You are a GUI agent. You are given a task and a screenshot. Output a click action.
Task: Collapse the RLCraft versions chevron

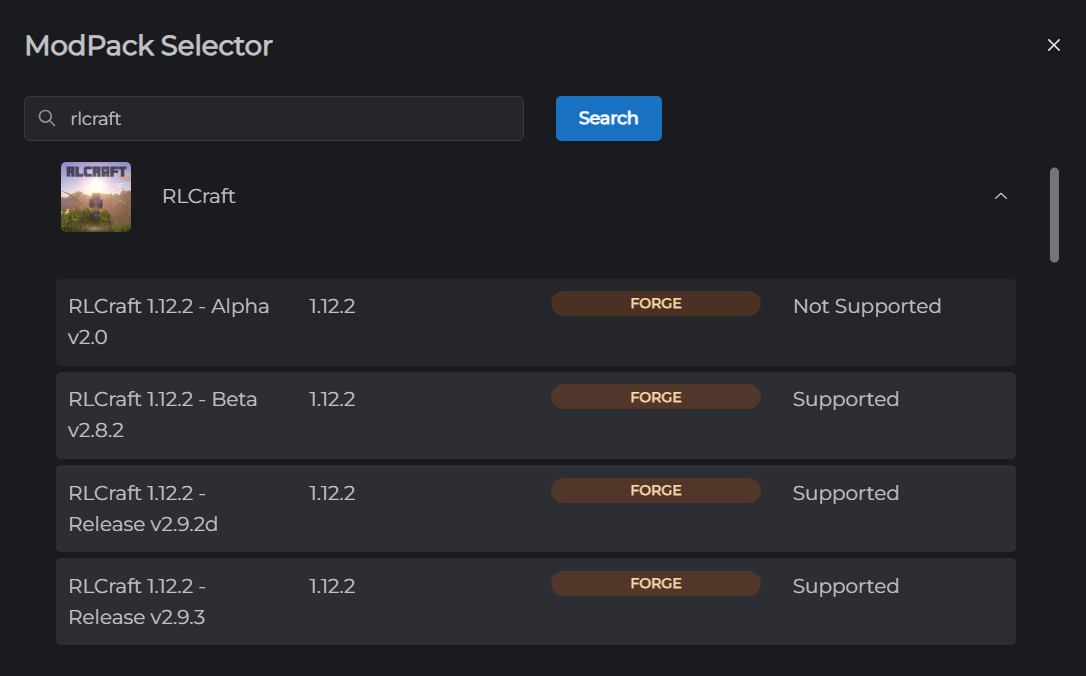click(x=1001, y=197)
